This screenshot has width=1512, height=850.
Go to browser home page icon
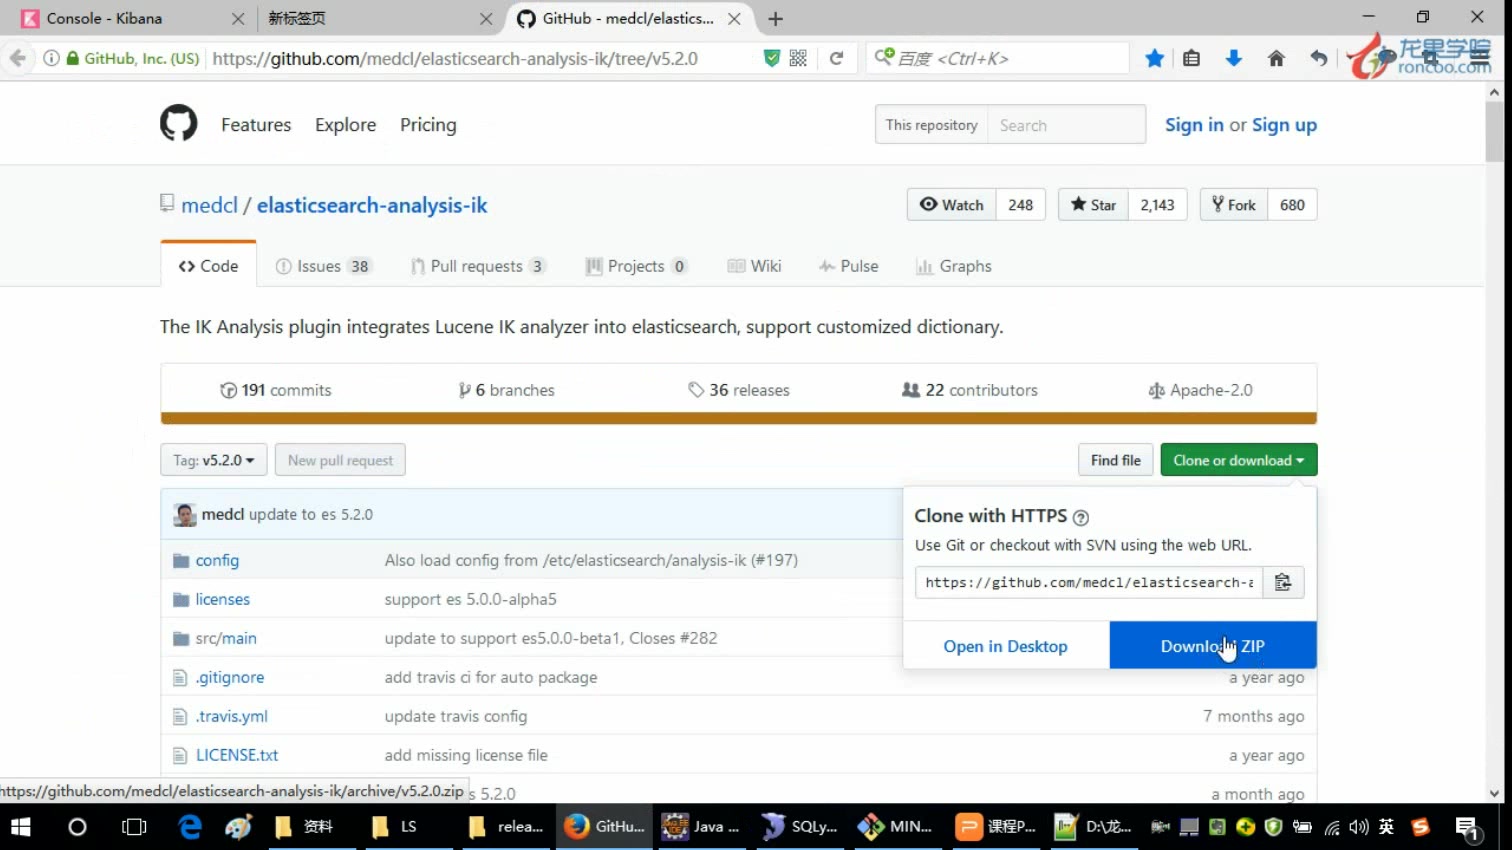[1276, 58]
